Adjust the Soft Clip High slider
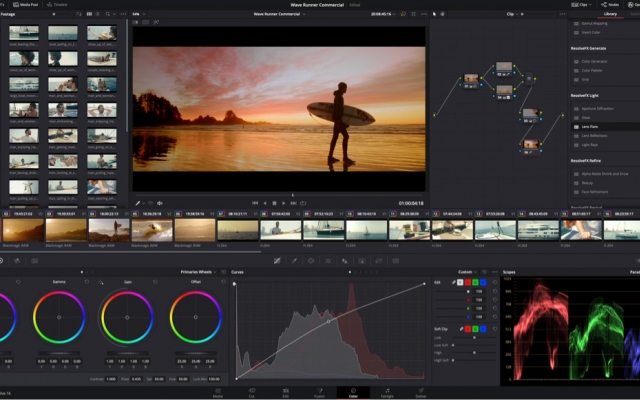640x400 pixels. [474, 353]
